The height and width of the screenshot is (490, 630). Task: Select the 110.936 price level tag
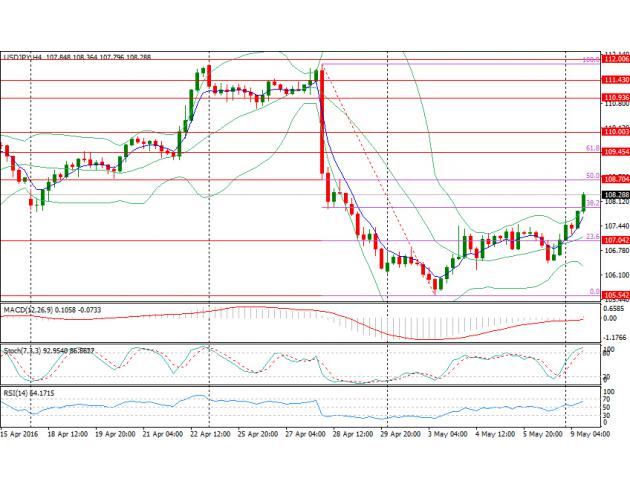click(x=613, y=97)
